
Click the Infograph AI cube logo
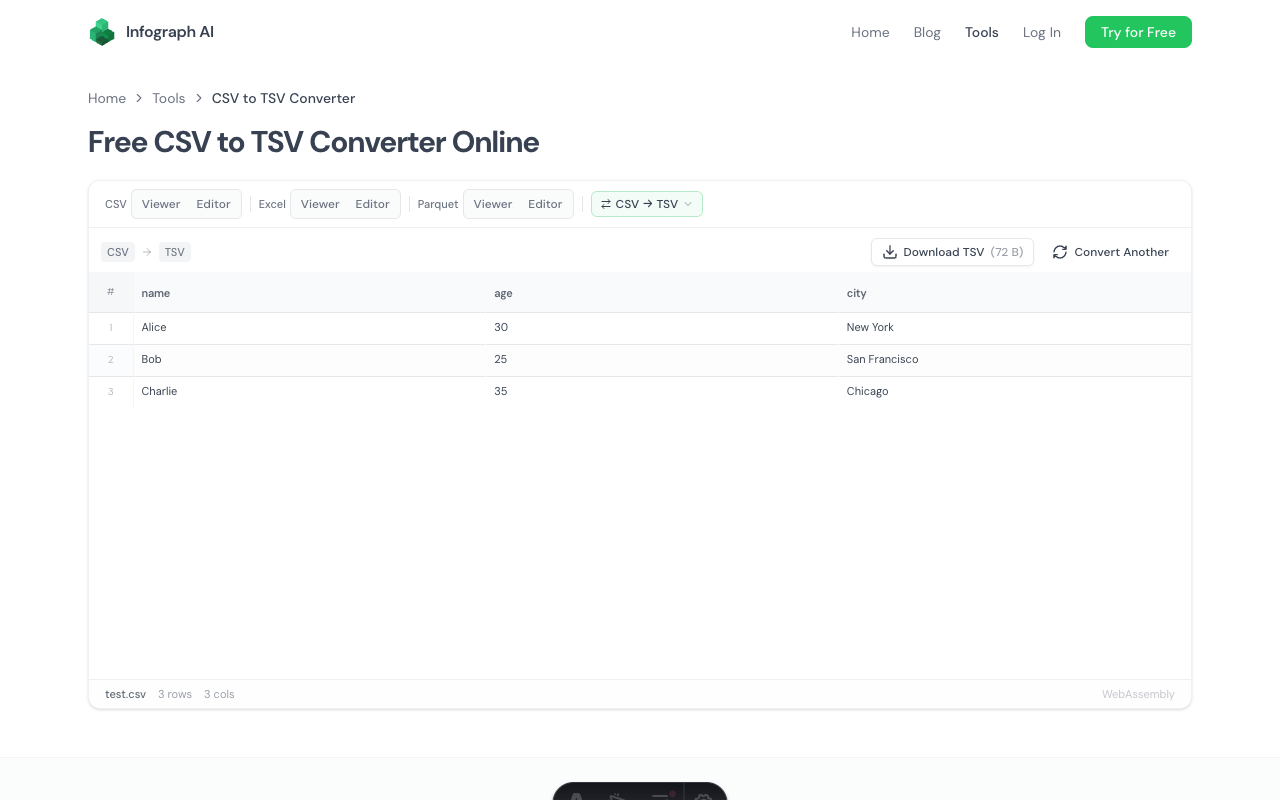[102, 32]
